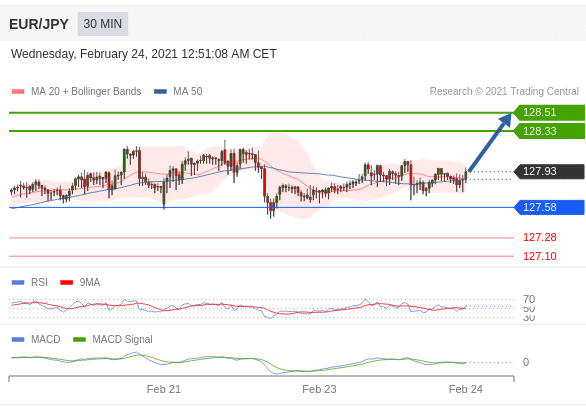The image size is (586, 406).
Task: Toggle the MA 20 + Bollinger Bands legend swatch
Action: (18, 92)
